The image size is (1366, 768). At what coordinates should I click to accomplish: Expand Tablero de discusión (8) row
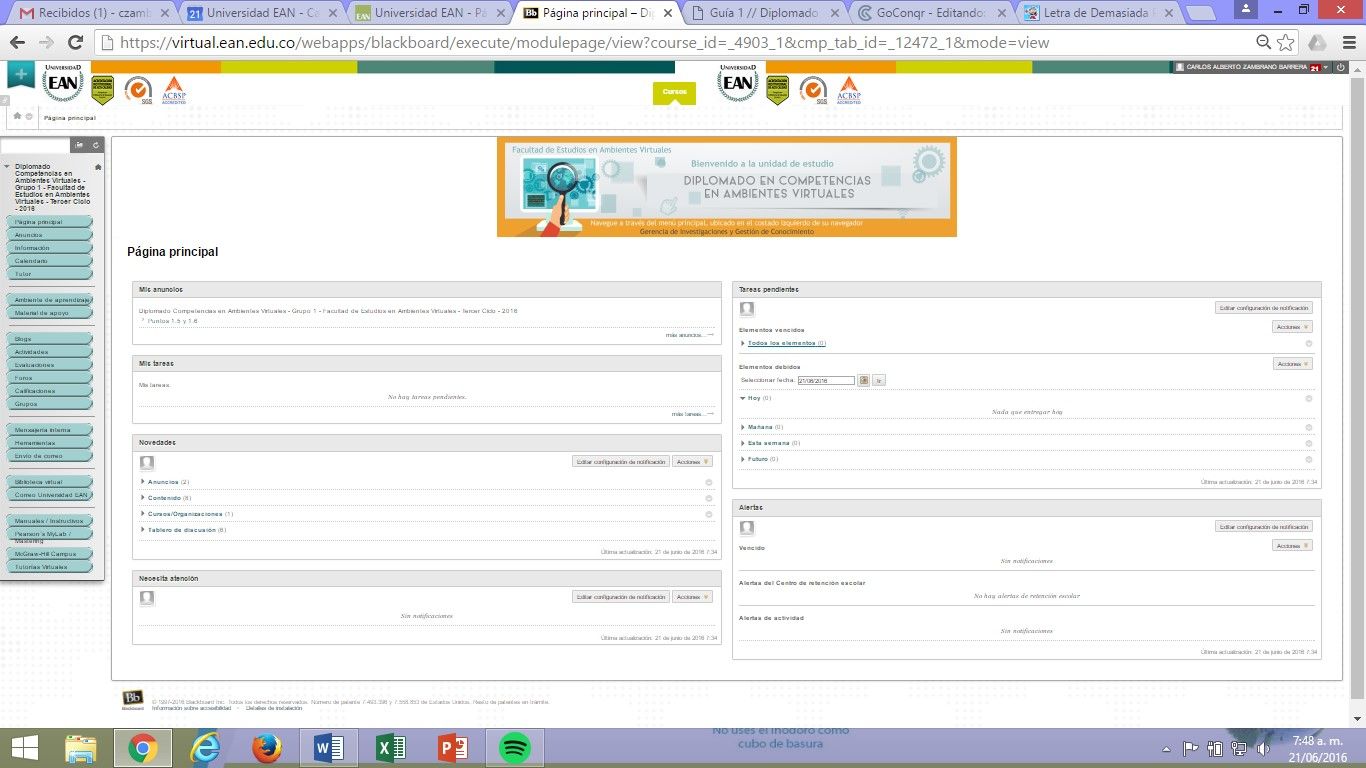184,530
